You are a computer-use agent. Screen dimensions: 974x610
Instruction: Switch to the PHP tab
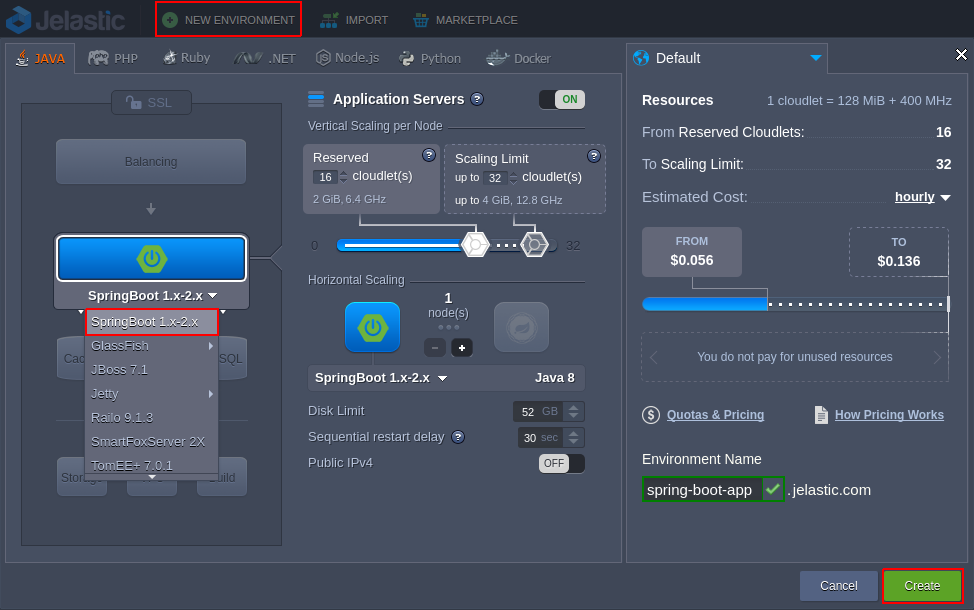click(113, 58)
